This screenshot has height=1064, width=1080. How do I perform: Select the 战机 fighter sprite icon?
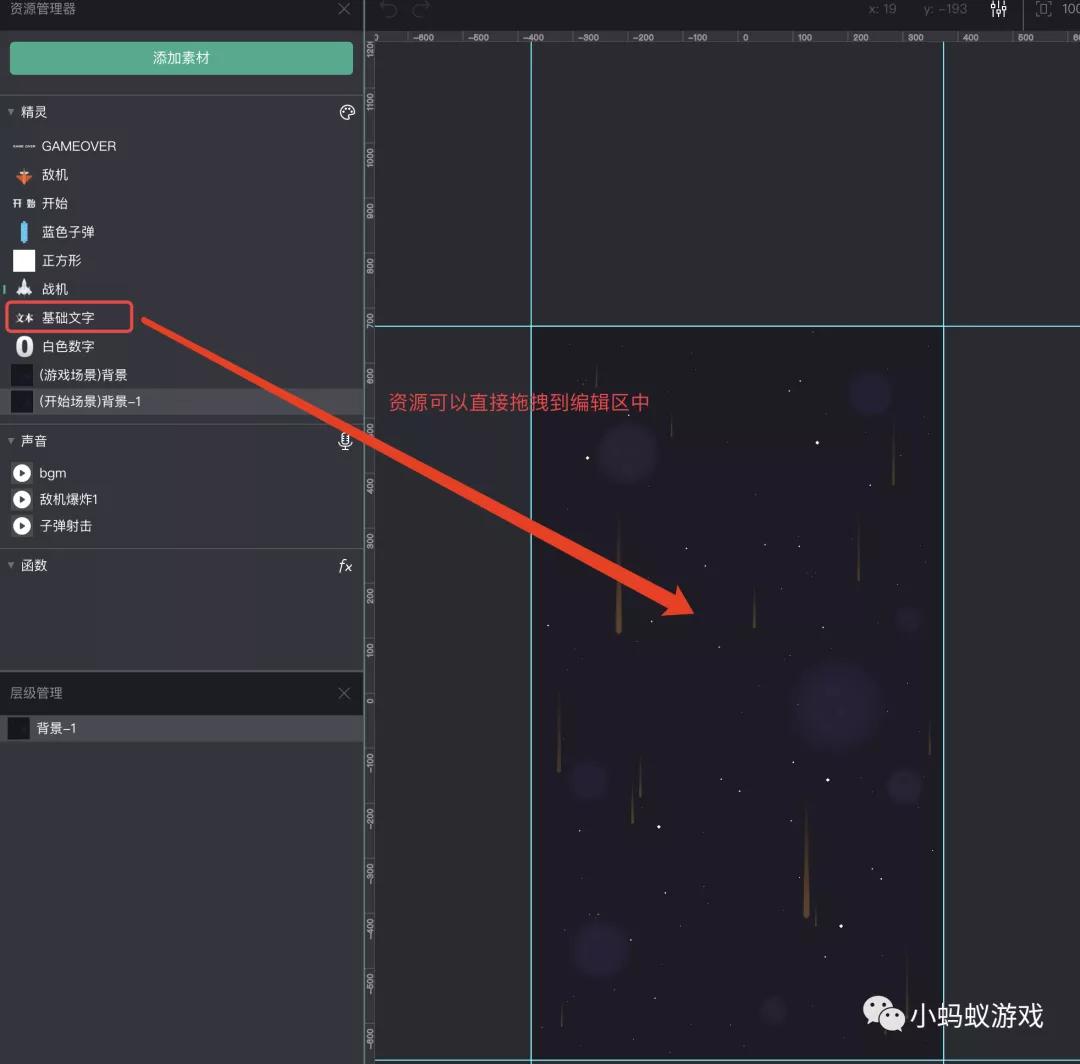[24, 289]
